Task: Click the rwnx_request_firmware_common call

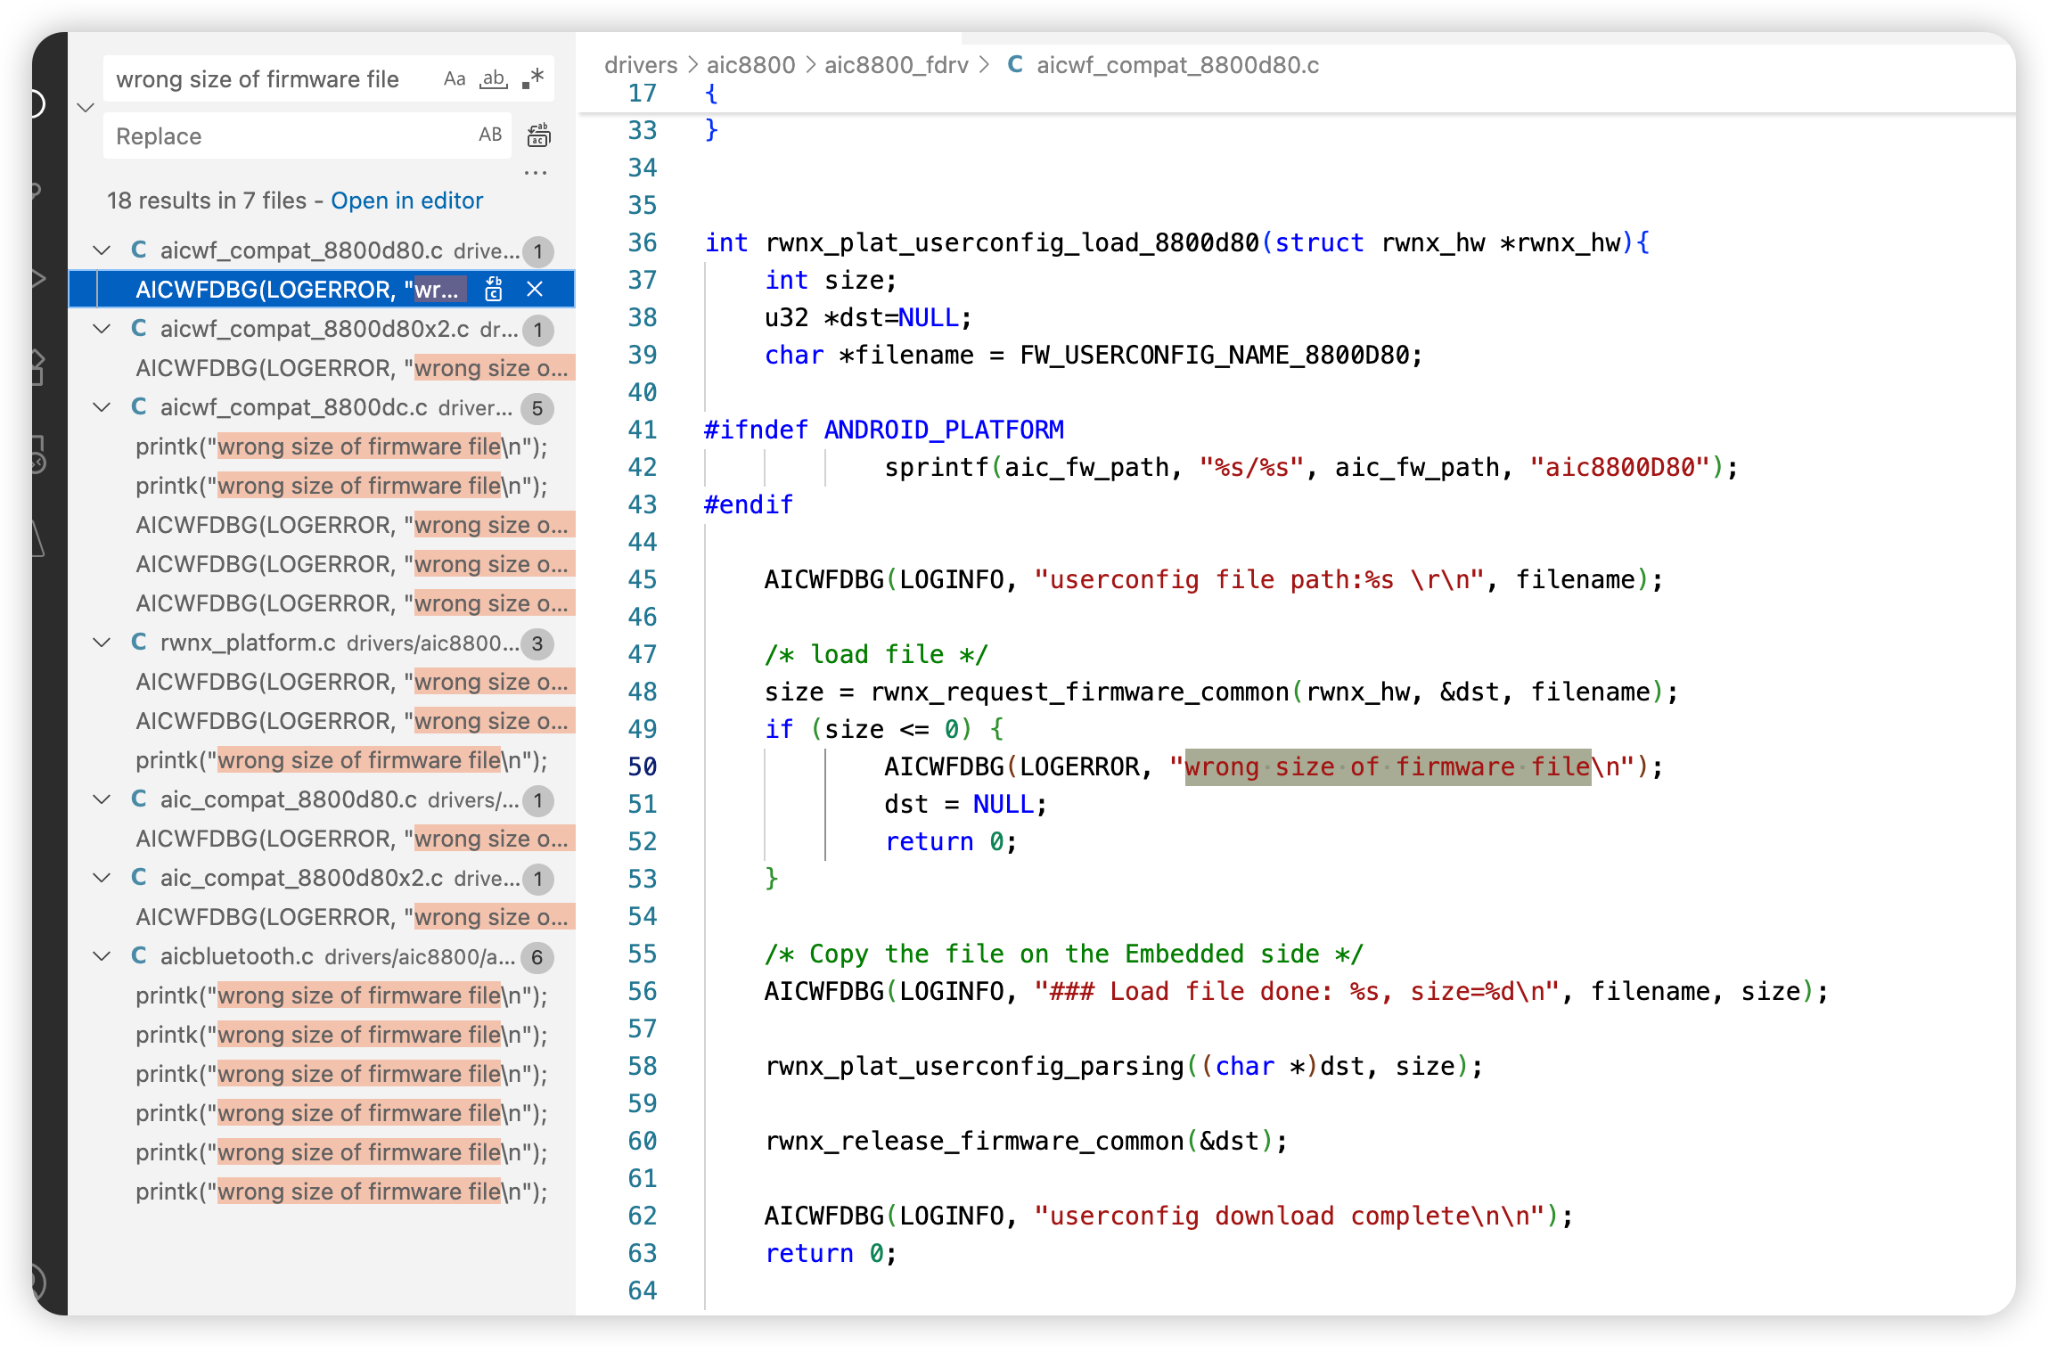Action: pos(1080,692)
